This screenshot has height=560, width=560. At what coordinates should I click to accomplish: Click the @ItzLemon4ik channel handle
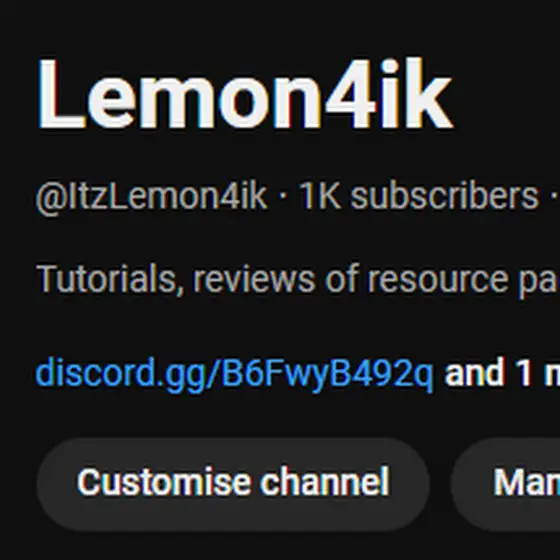(x=151, y=196)
